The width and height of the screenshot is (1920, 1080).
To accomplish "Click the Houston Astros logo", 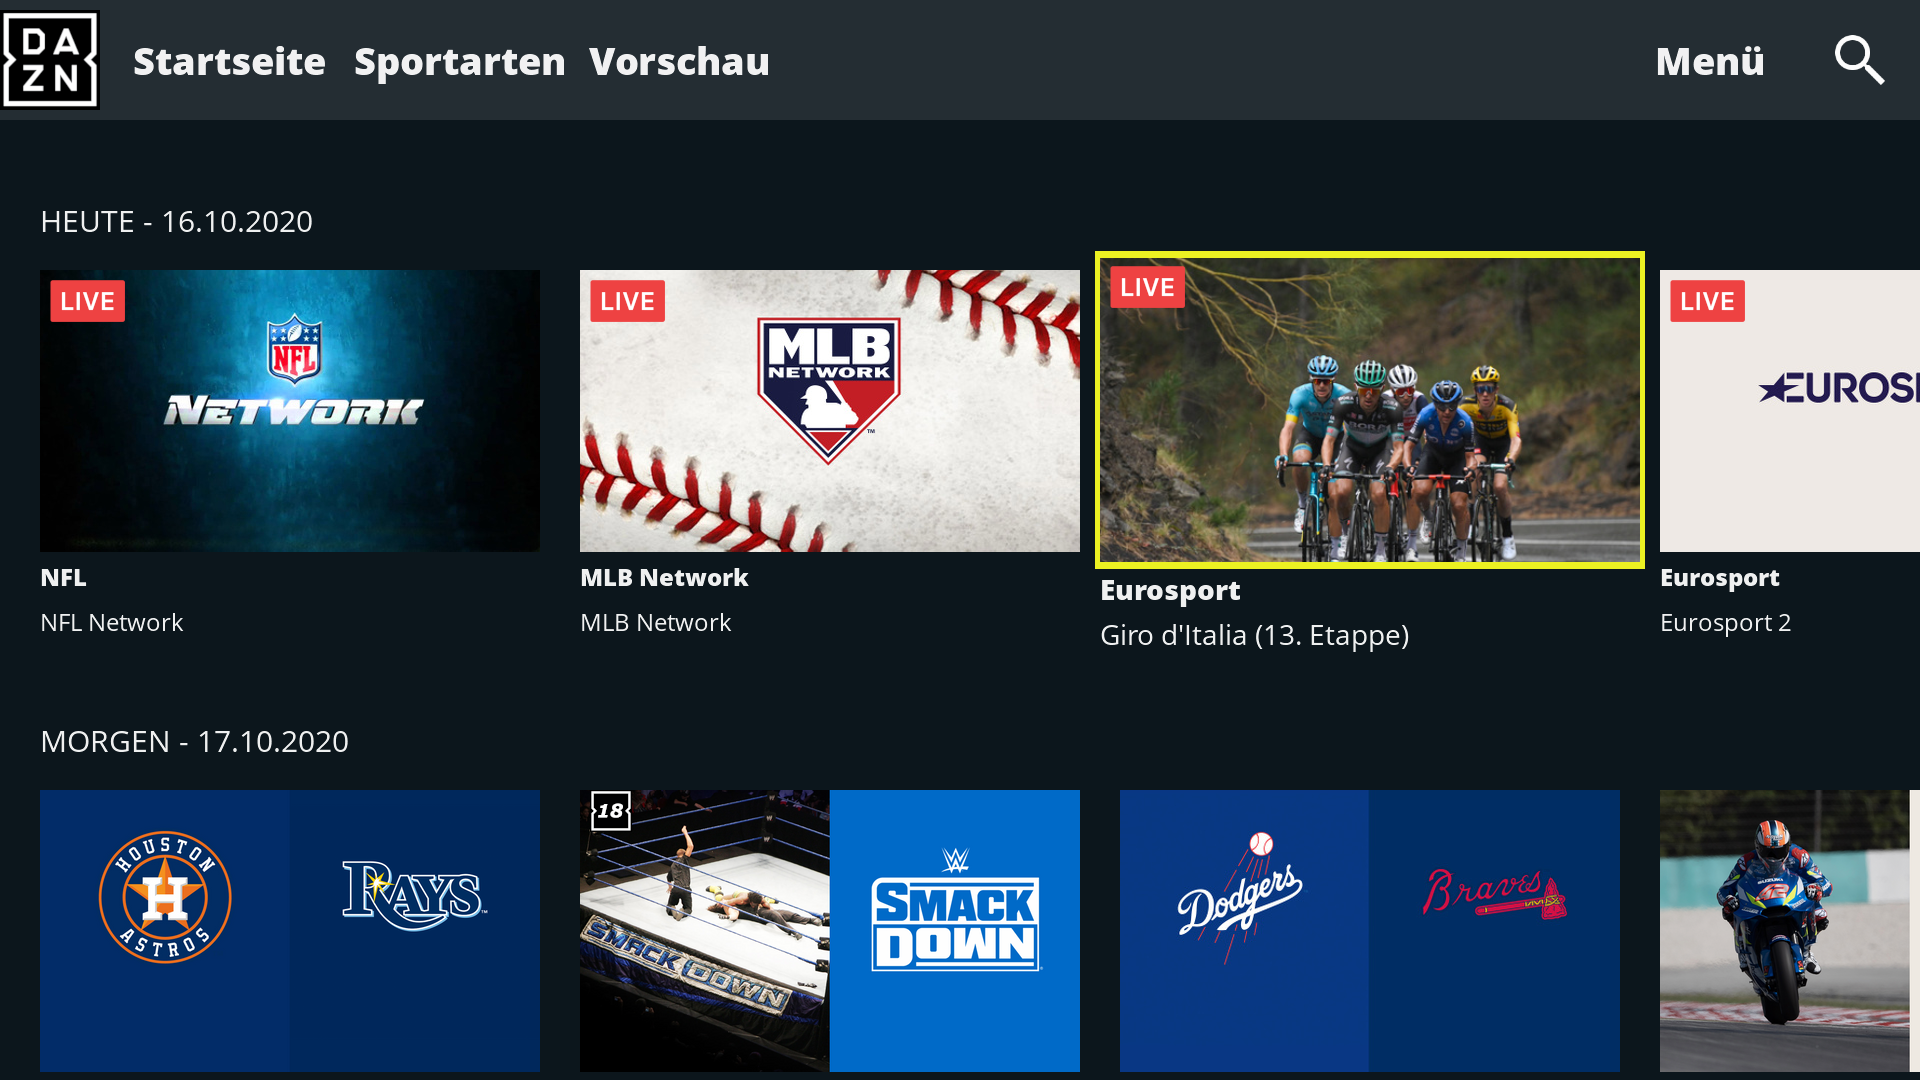I will [x=165, y=897].
